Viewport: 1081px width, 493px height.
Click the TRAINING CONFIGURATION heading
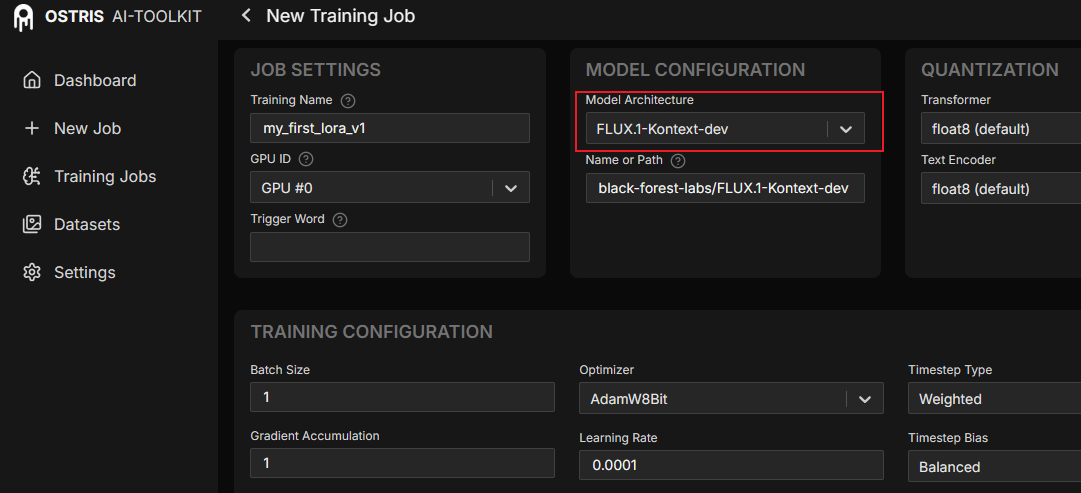click(372, 332)
